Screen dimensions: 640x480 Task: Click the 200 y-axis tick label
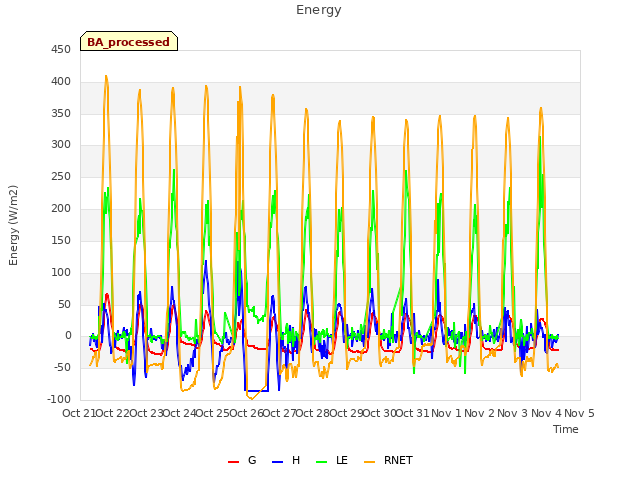61,209
